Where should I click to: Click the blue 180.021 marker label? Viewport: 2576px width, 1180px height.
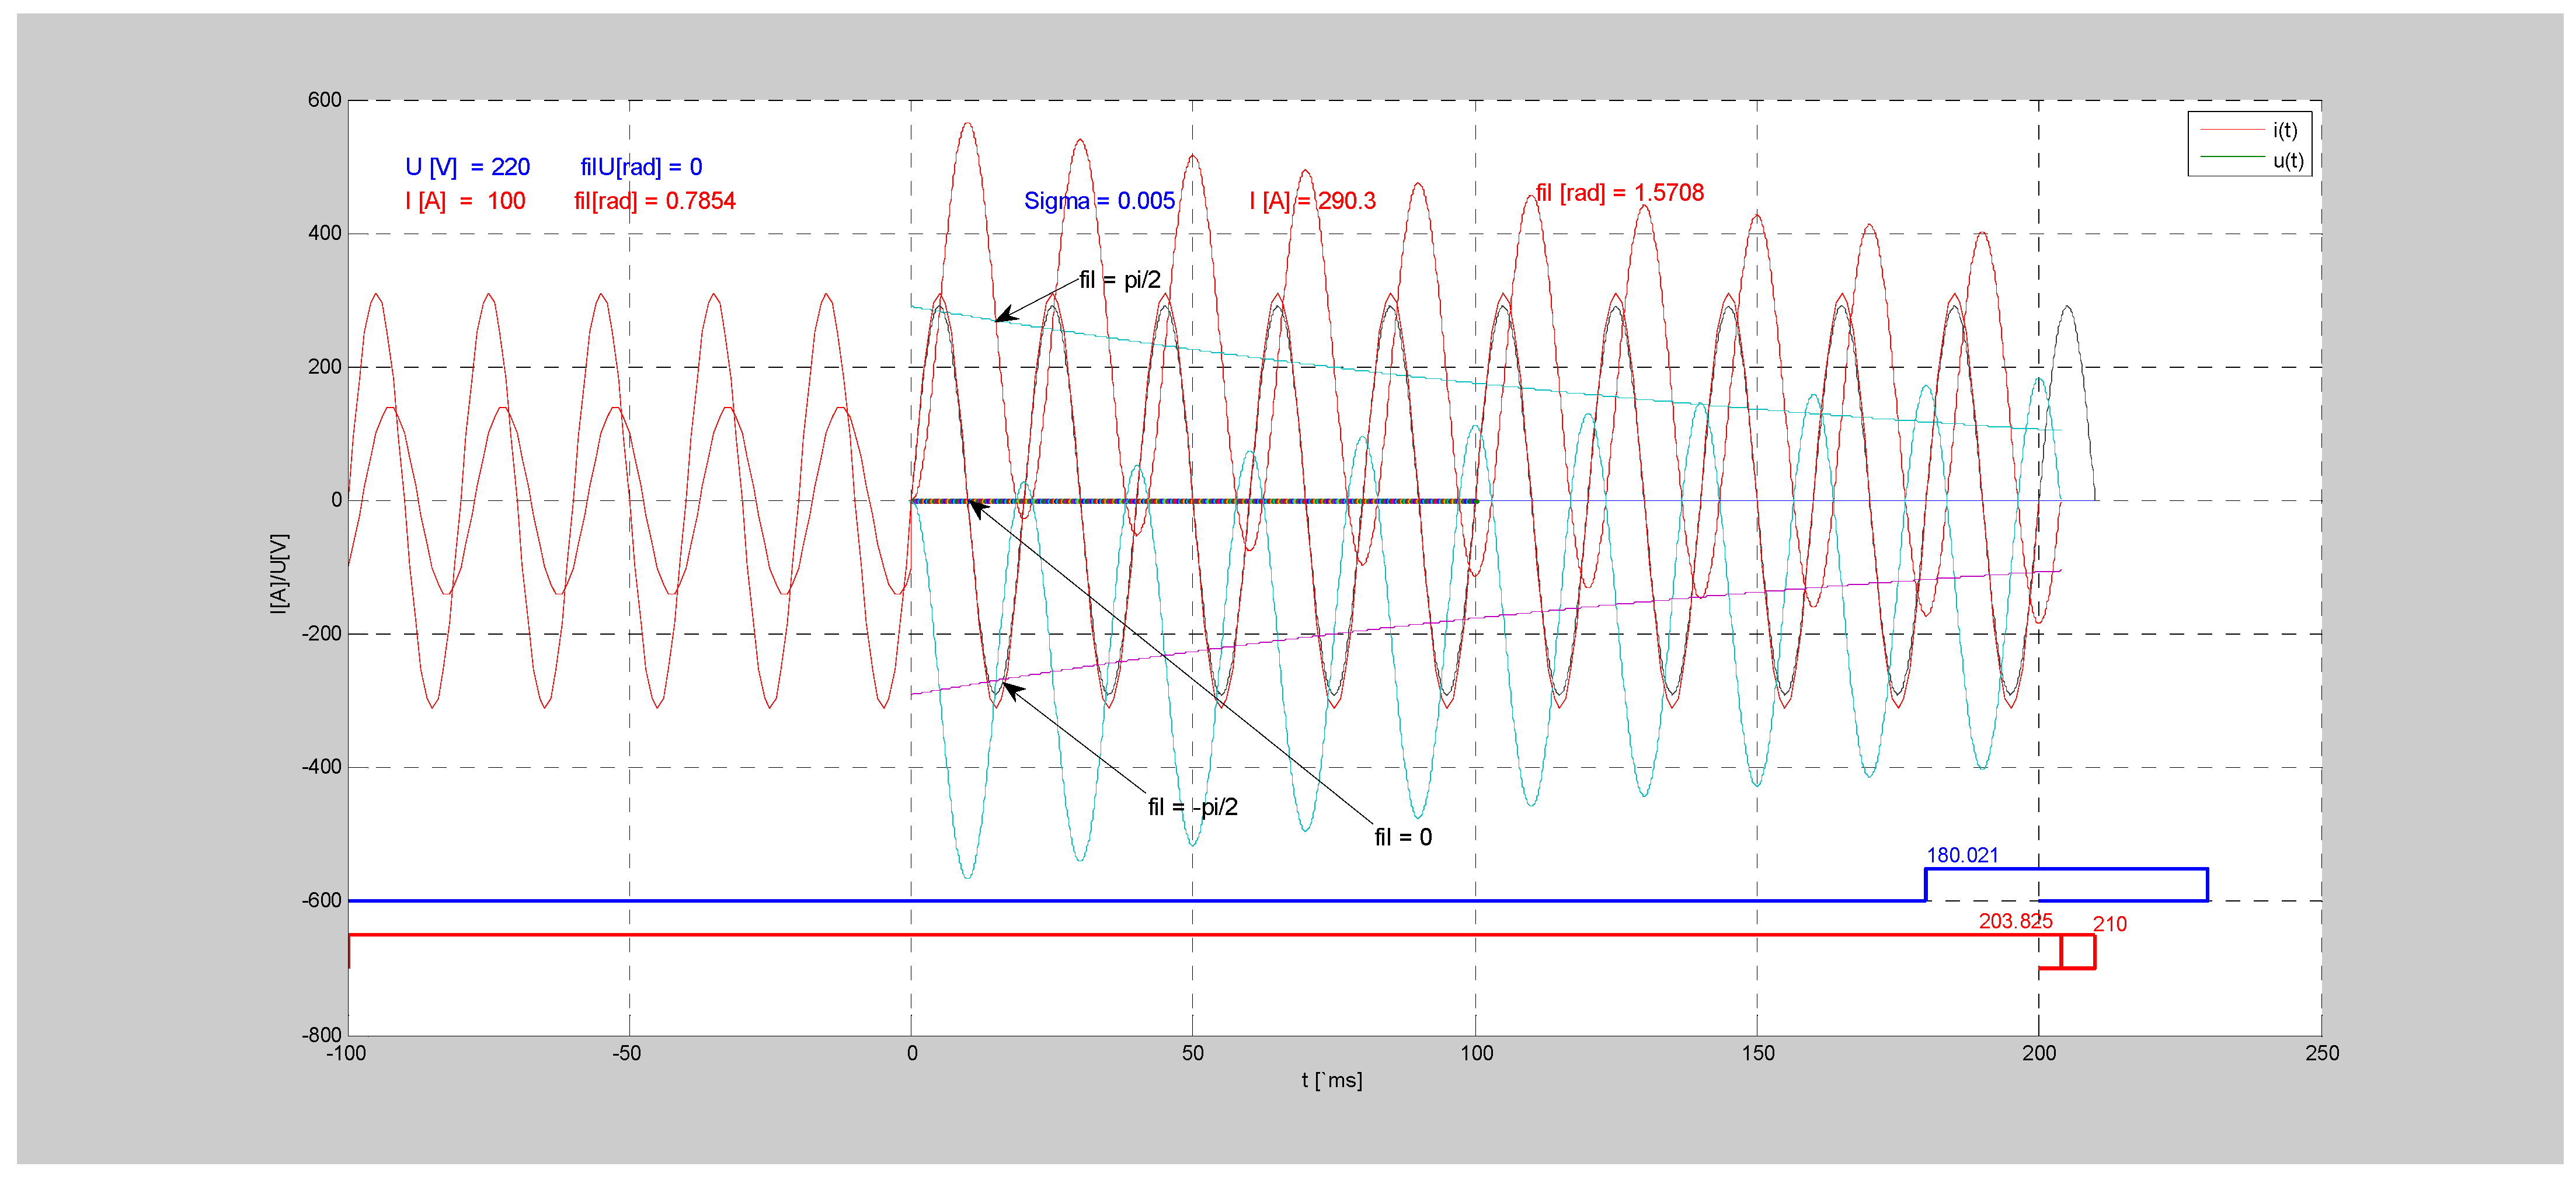1962,855
